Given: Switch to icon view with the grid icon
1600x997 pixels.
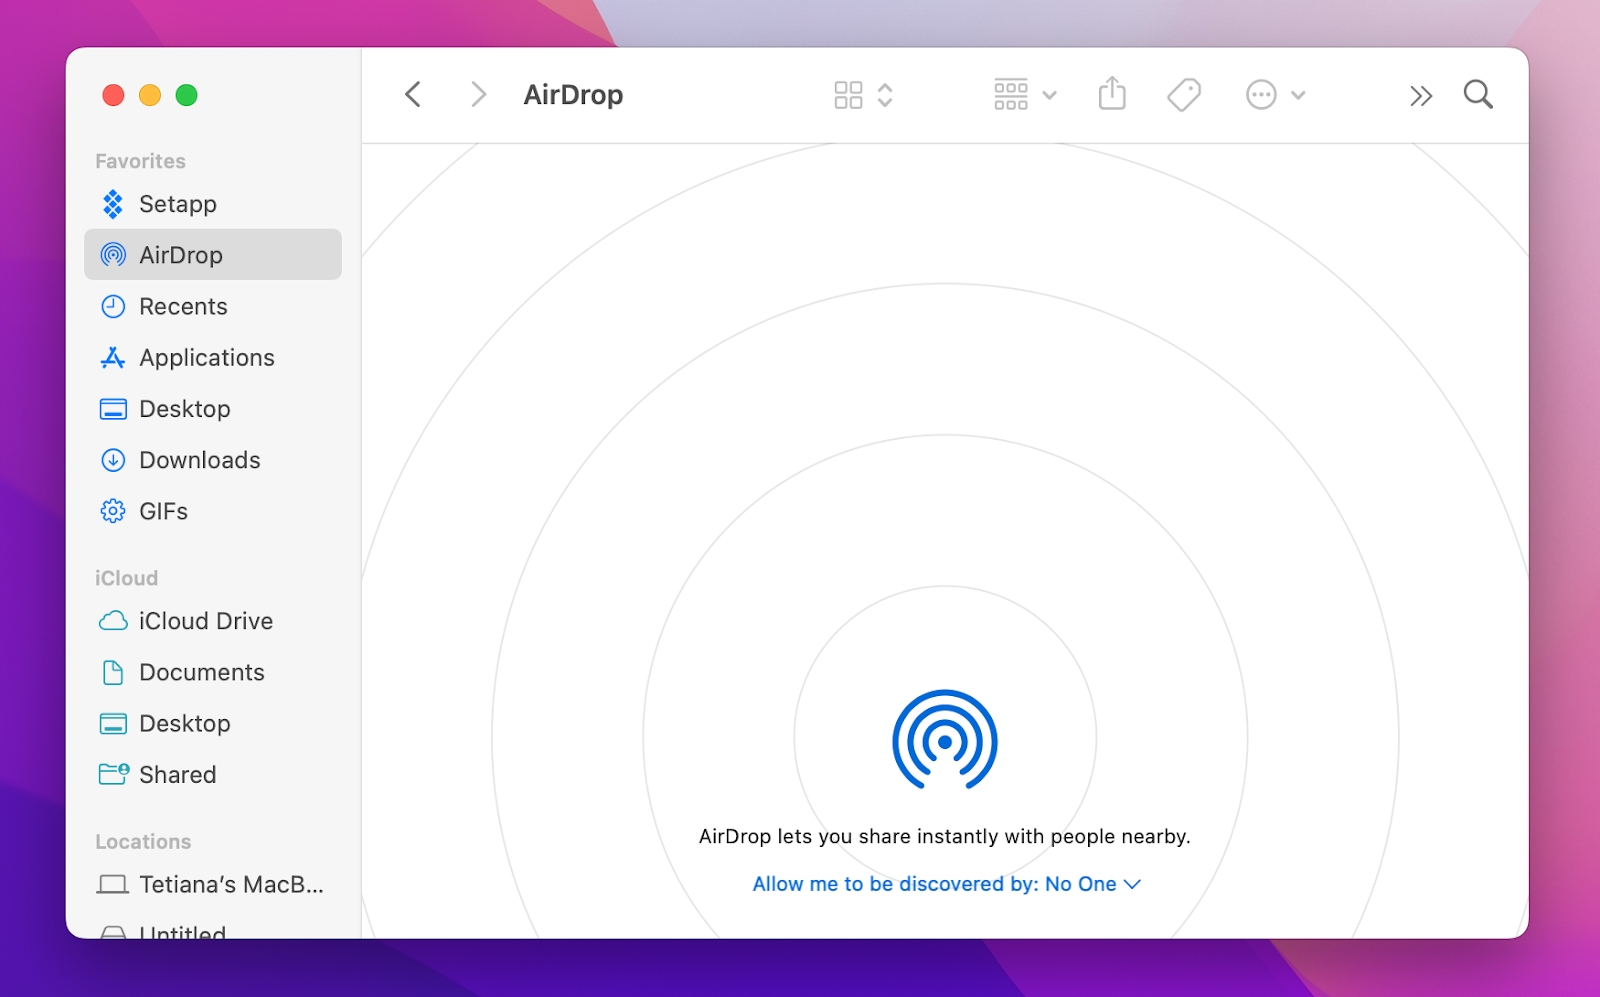Looking at the screenshot, I should (848, 95).
